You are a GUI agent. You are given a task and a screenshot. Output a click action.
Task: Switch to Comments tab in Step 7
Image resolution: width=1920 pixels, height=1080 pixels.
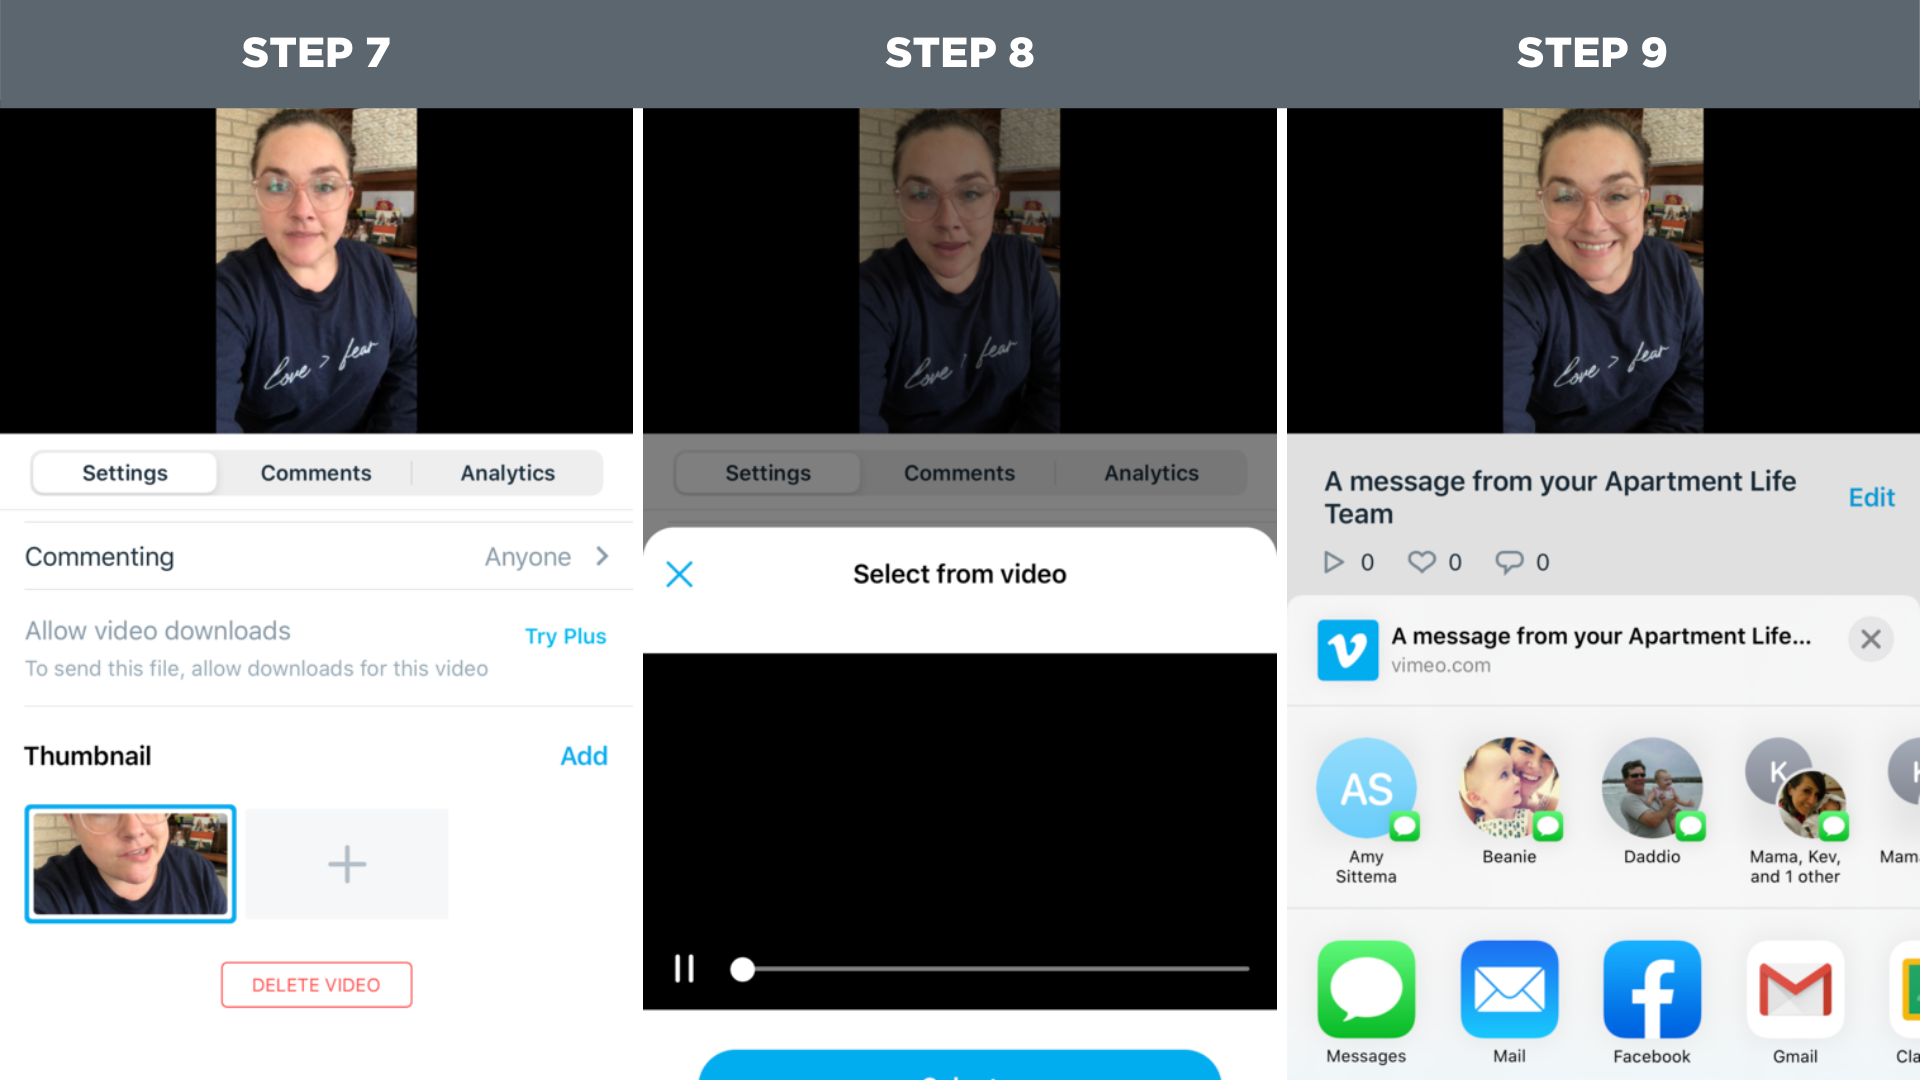click(x=316, y=473)
